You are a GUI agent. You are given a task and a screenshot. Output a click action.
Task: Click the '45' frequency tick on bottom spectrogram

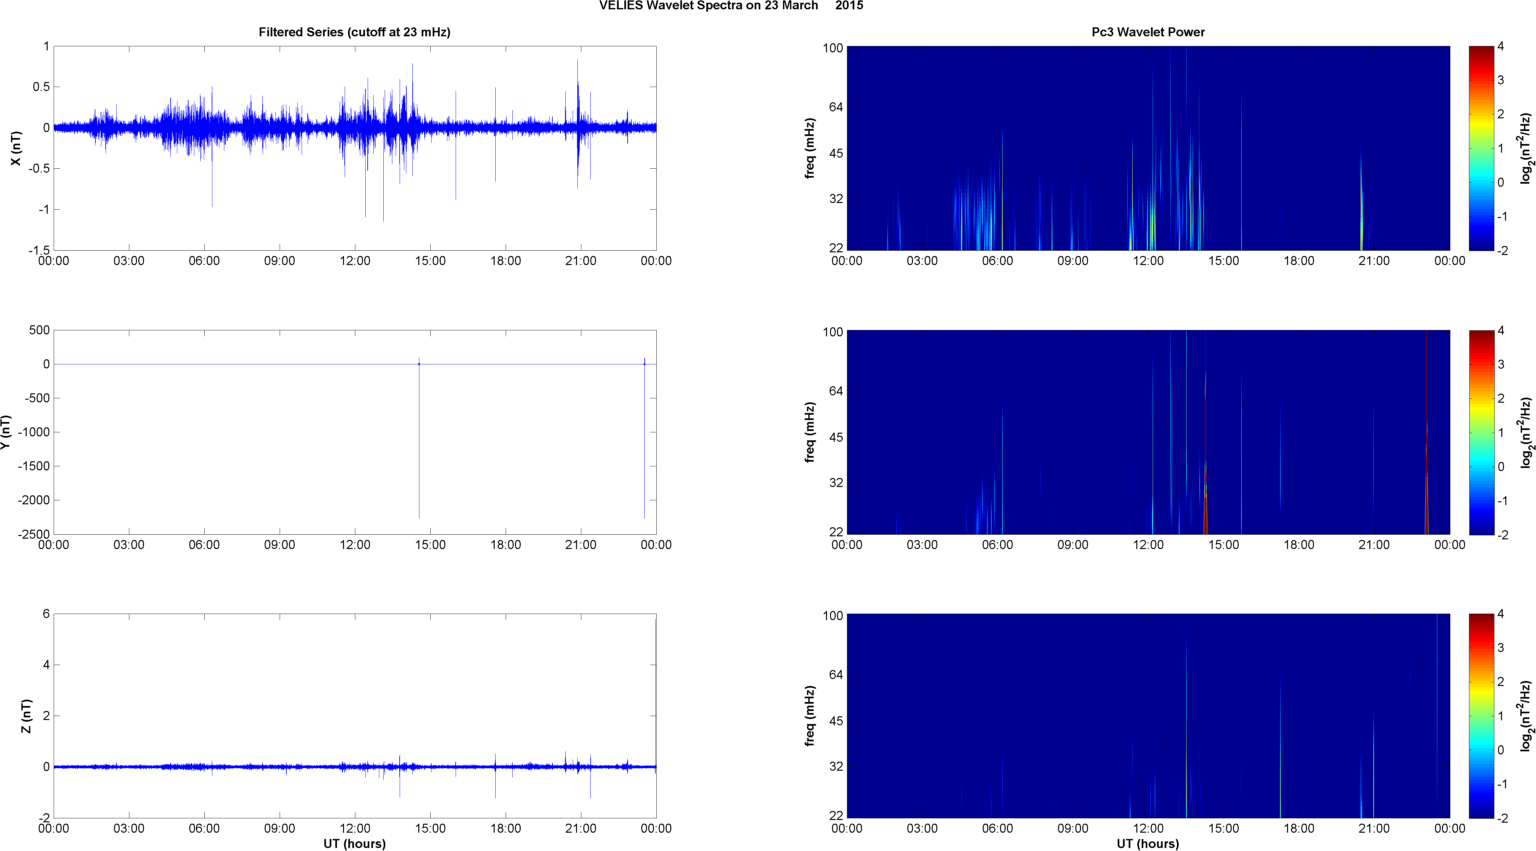[836, 721]
